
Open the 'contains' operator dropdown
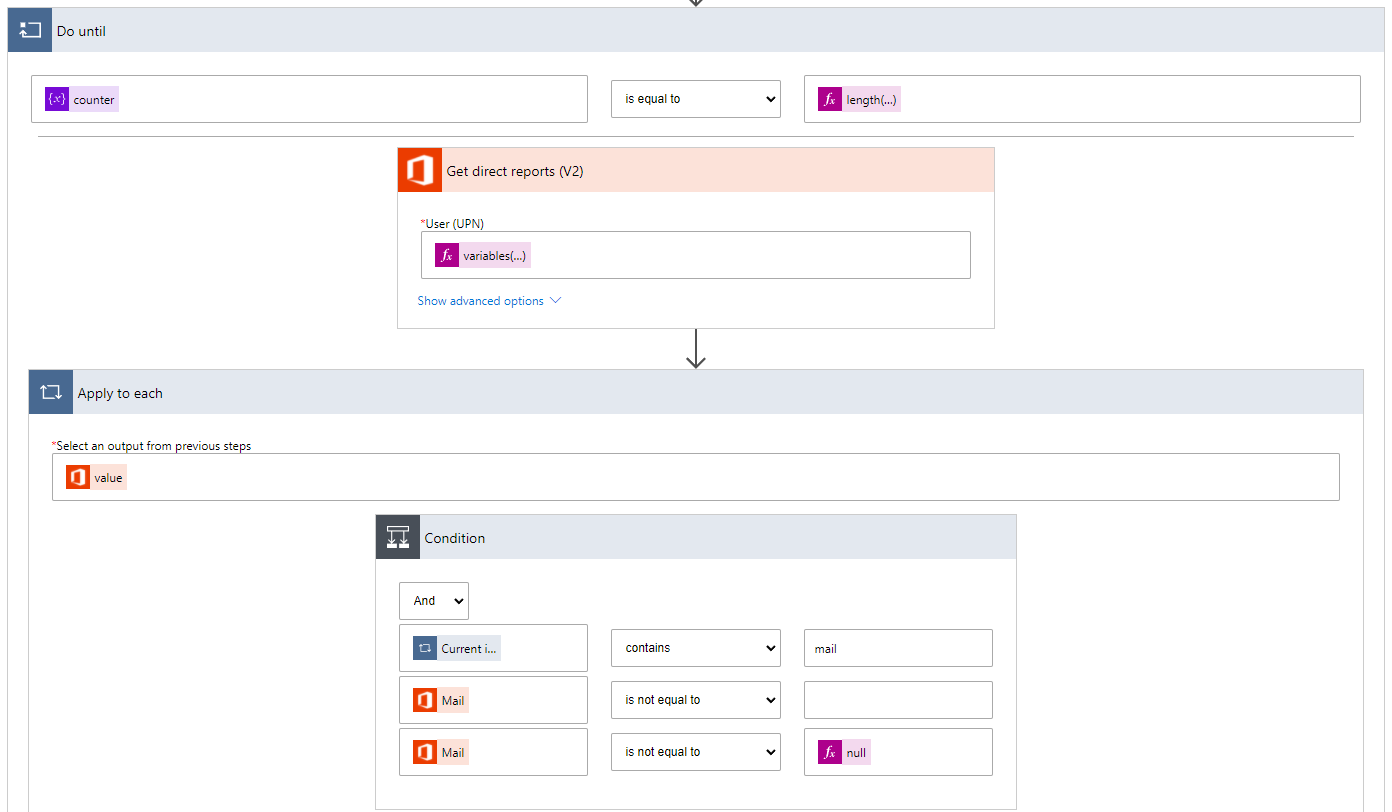695,648
